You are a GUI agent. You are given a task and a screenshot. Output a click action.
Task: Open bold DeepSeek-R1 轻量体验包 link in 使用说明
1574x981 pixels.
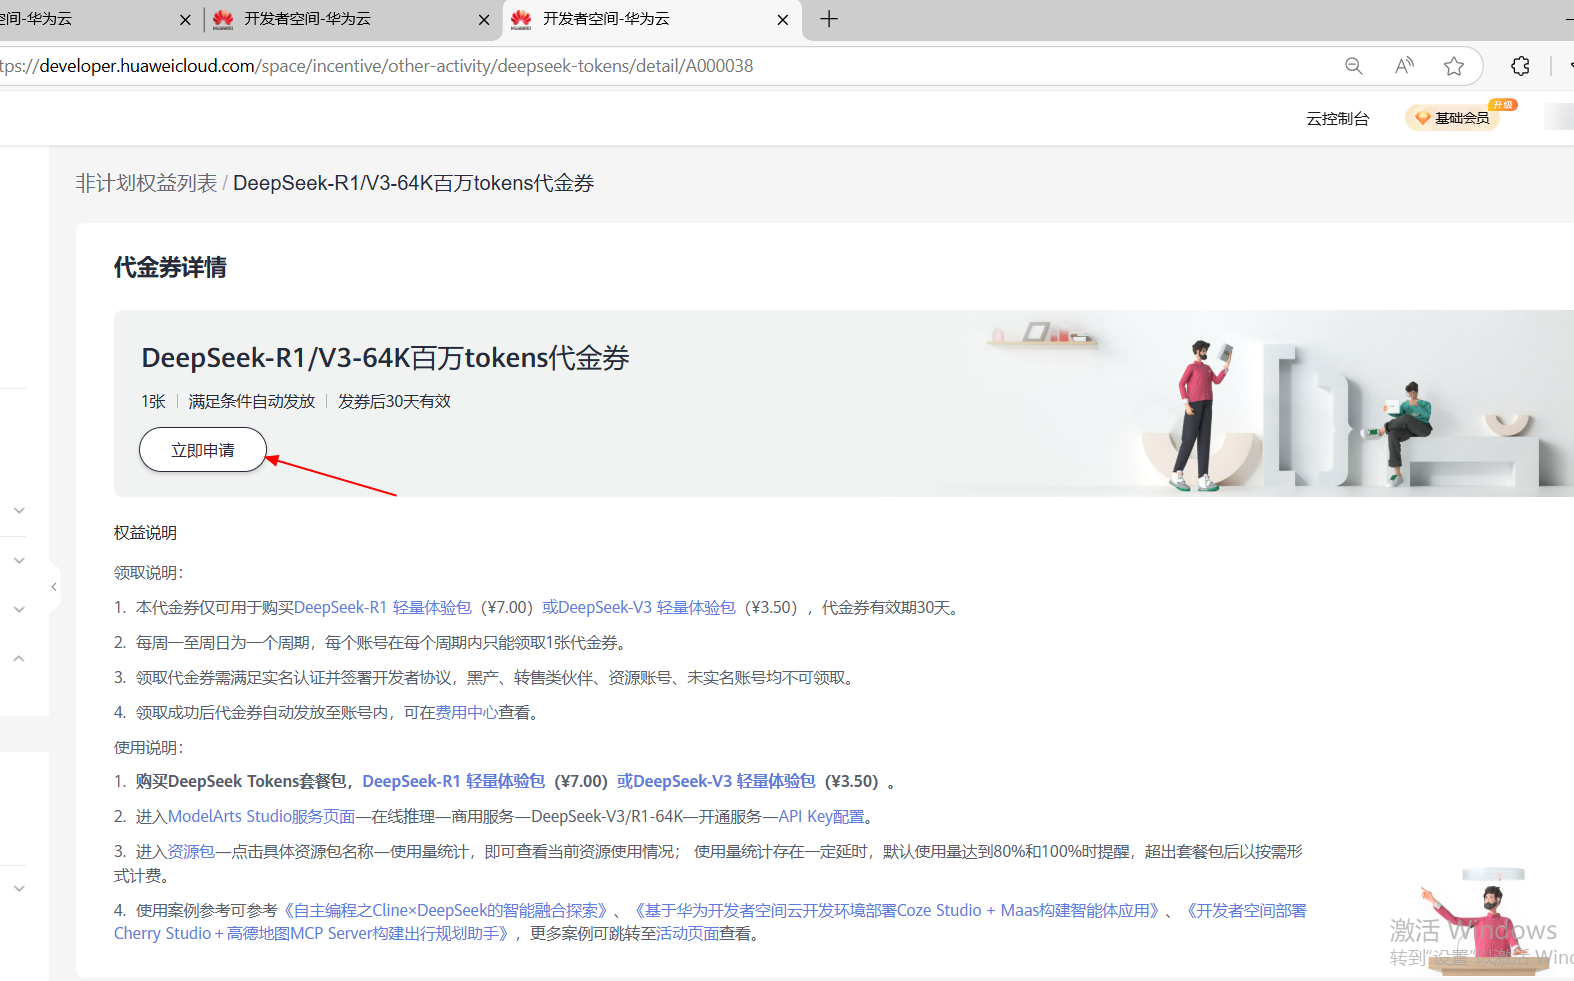453,781
